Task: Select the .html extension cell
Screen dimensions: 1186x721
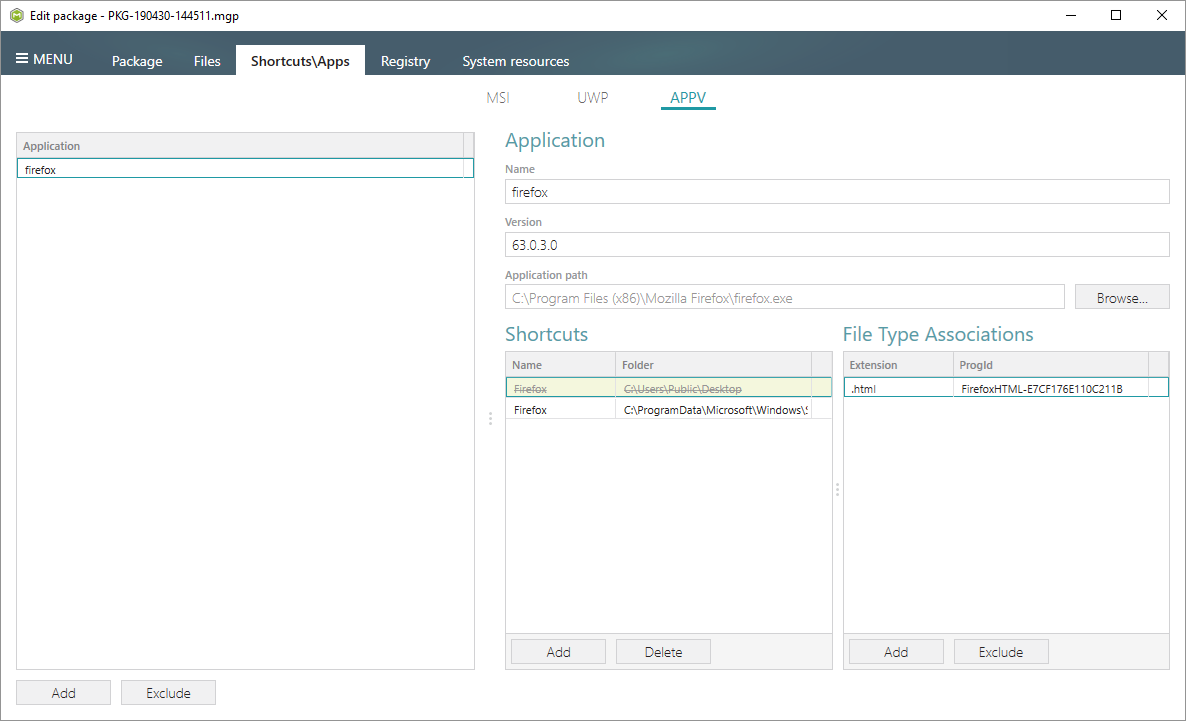Action: (x=899, y=388)
